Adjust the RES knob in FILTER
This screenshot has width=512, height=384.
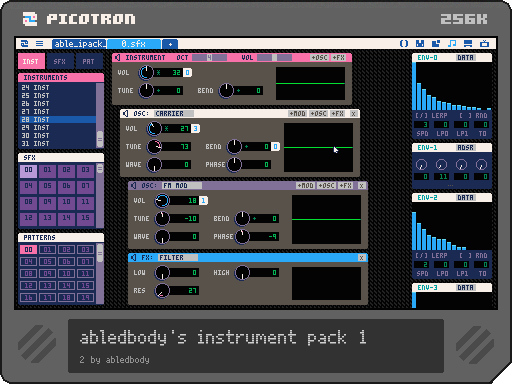[162, 291]
